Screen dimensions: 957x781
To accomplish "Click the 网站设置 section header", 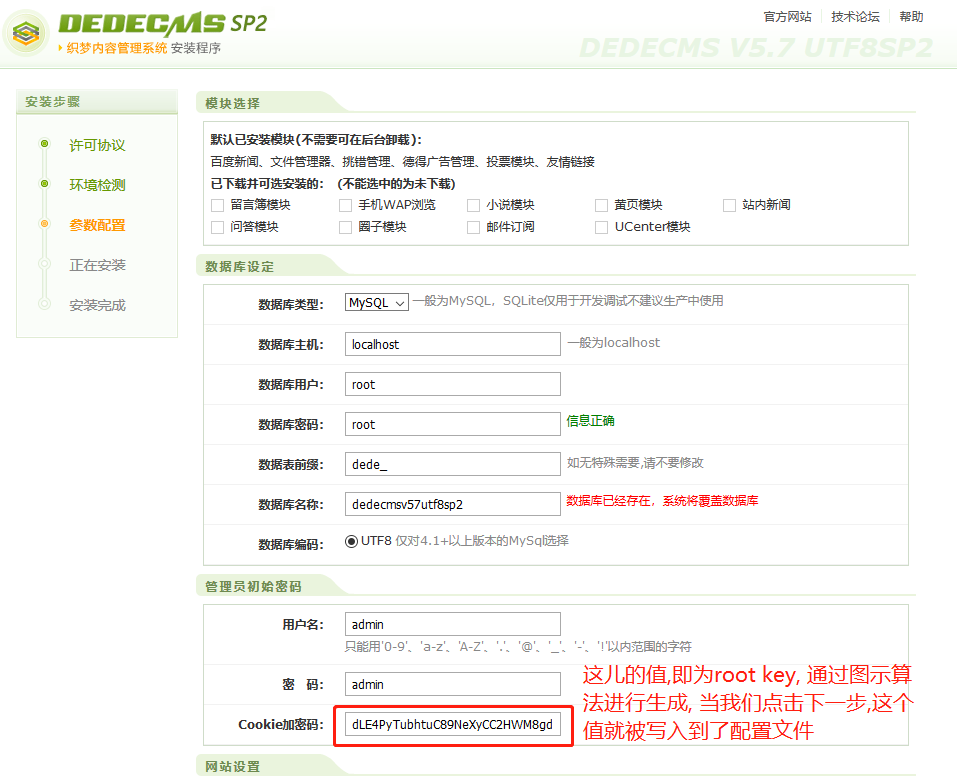I will [233, 766].
